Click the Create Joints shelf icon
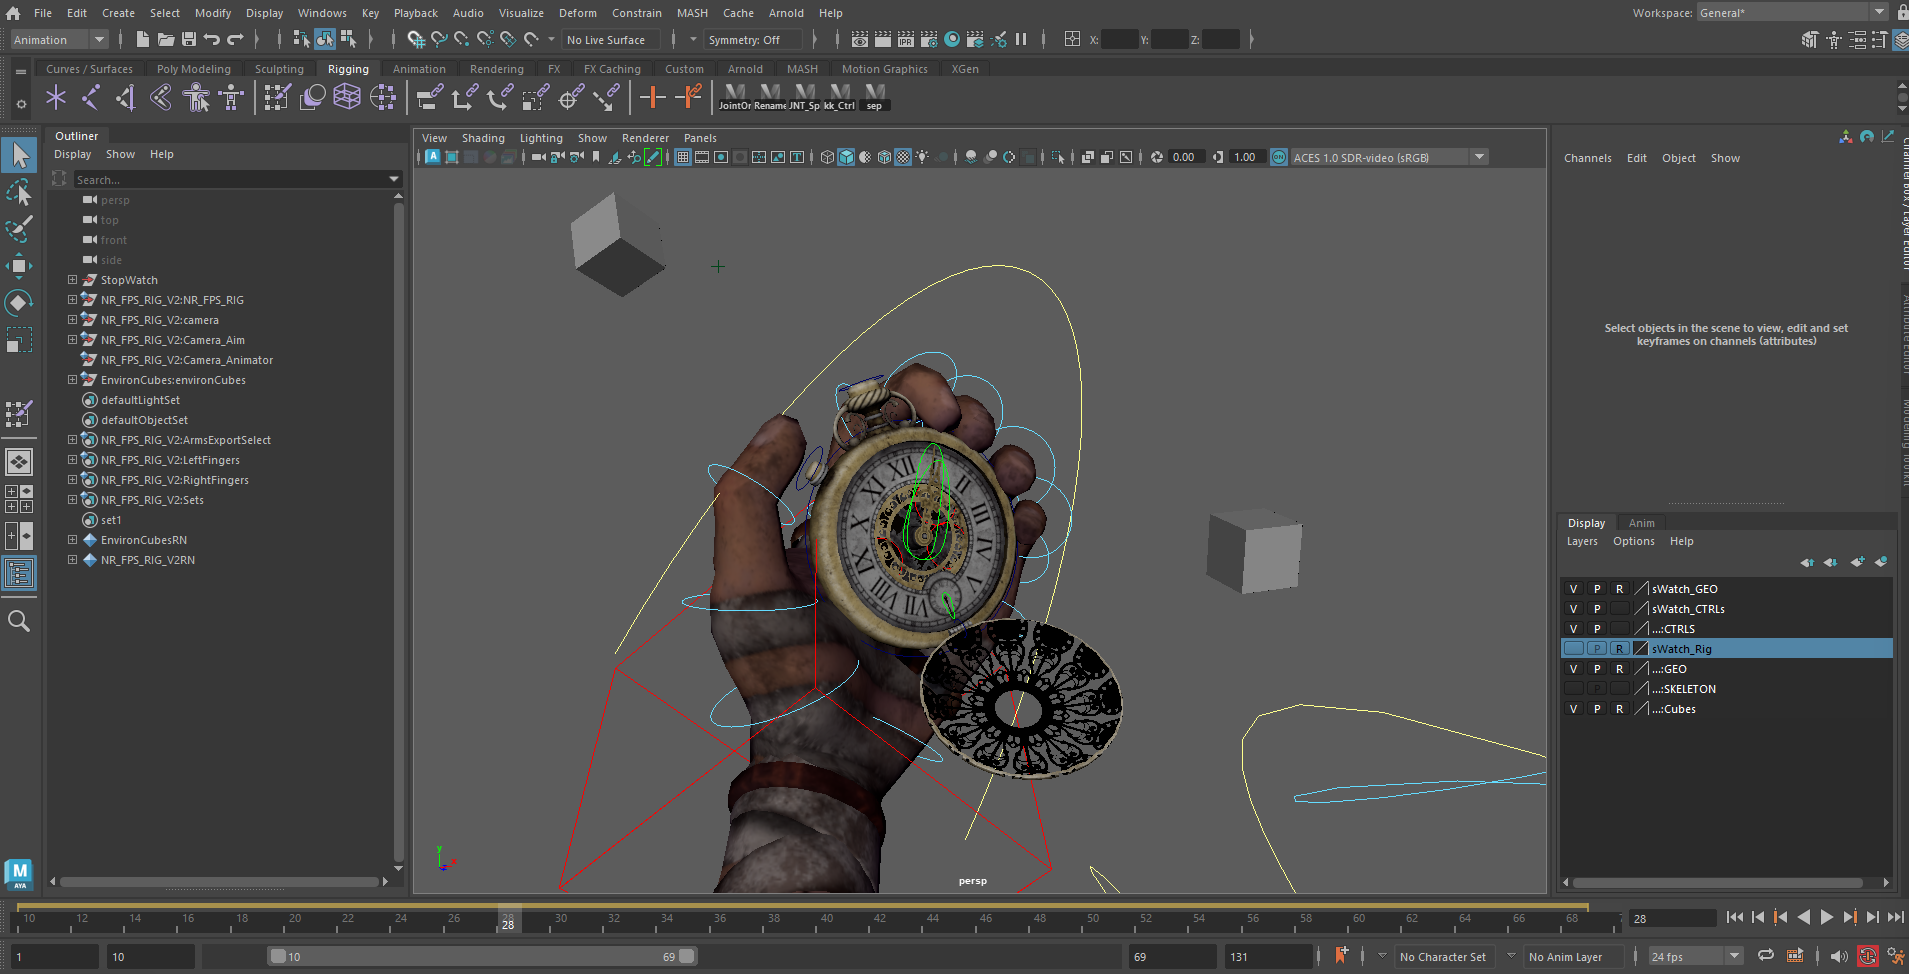The image size is (1909, 974). 90,97
